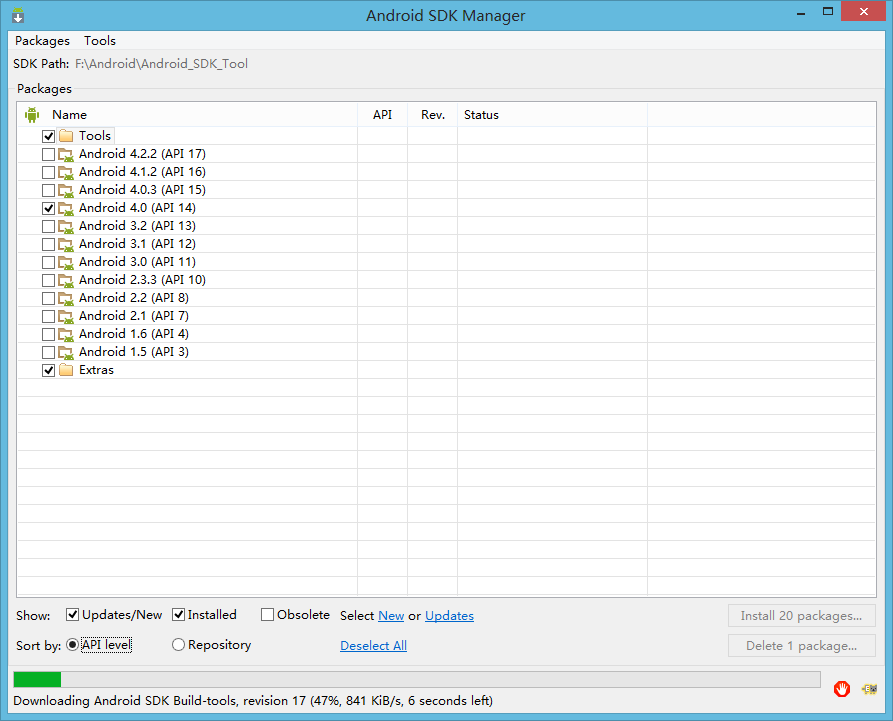Select the Repository sort radio button
The height and width of the screenshot is (721, 893).
178,645
